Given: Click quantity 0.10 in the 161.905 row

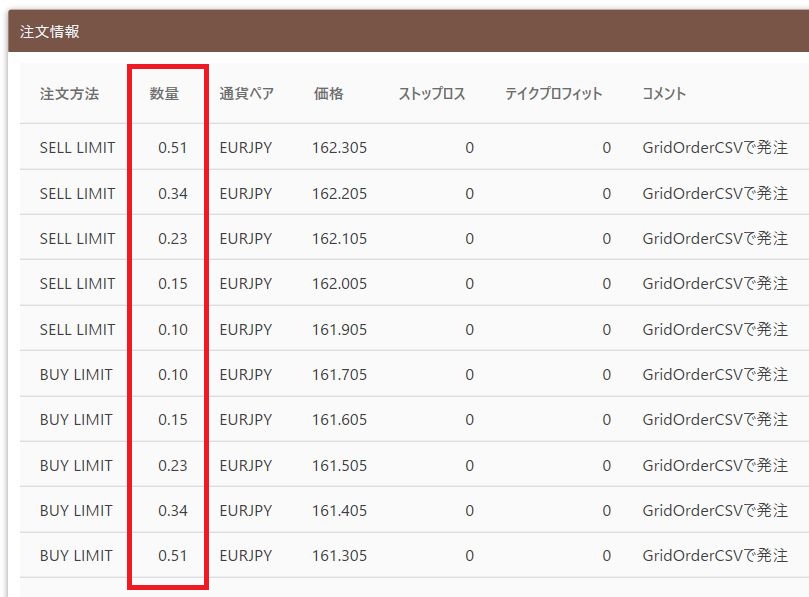Looking at the screenshot, I should (x=172, y=329).
